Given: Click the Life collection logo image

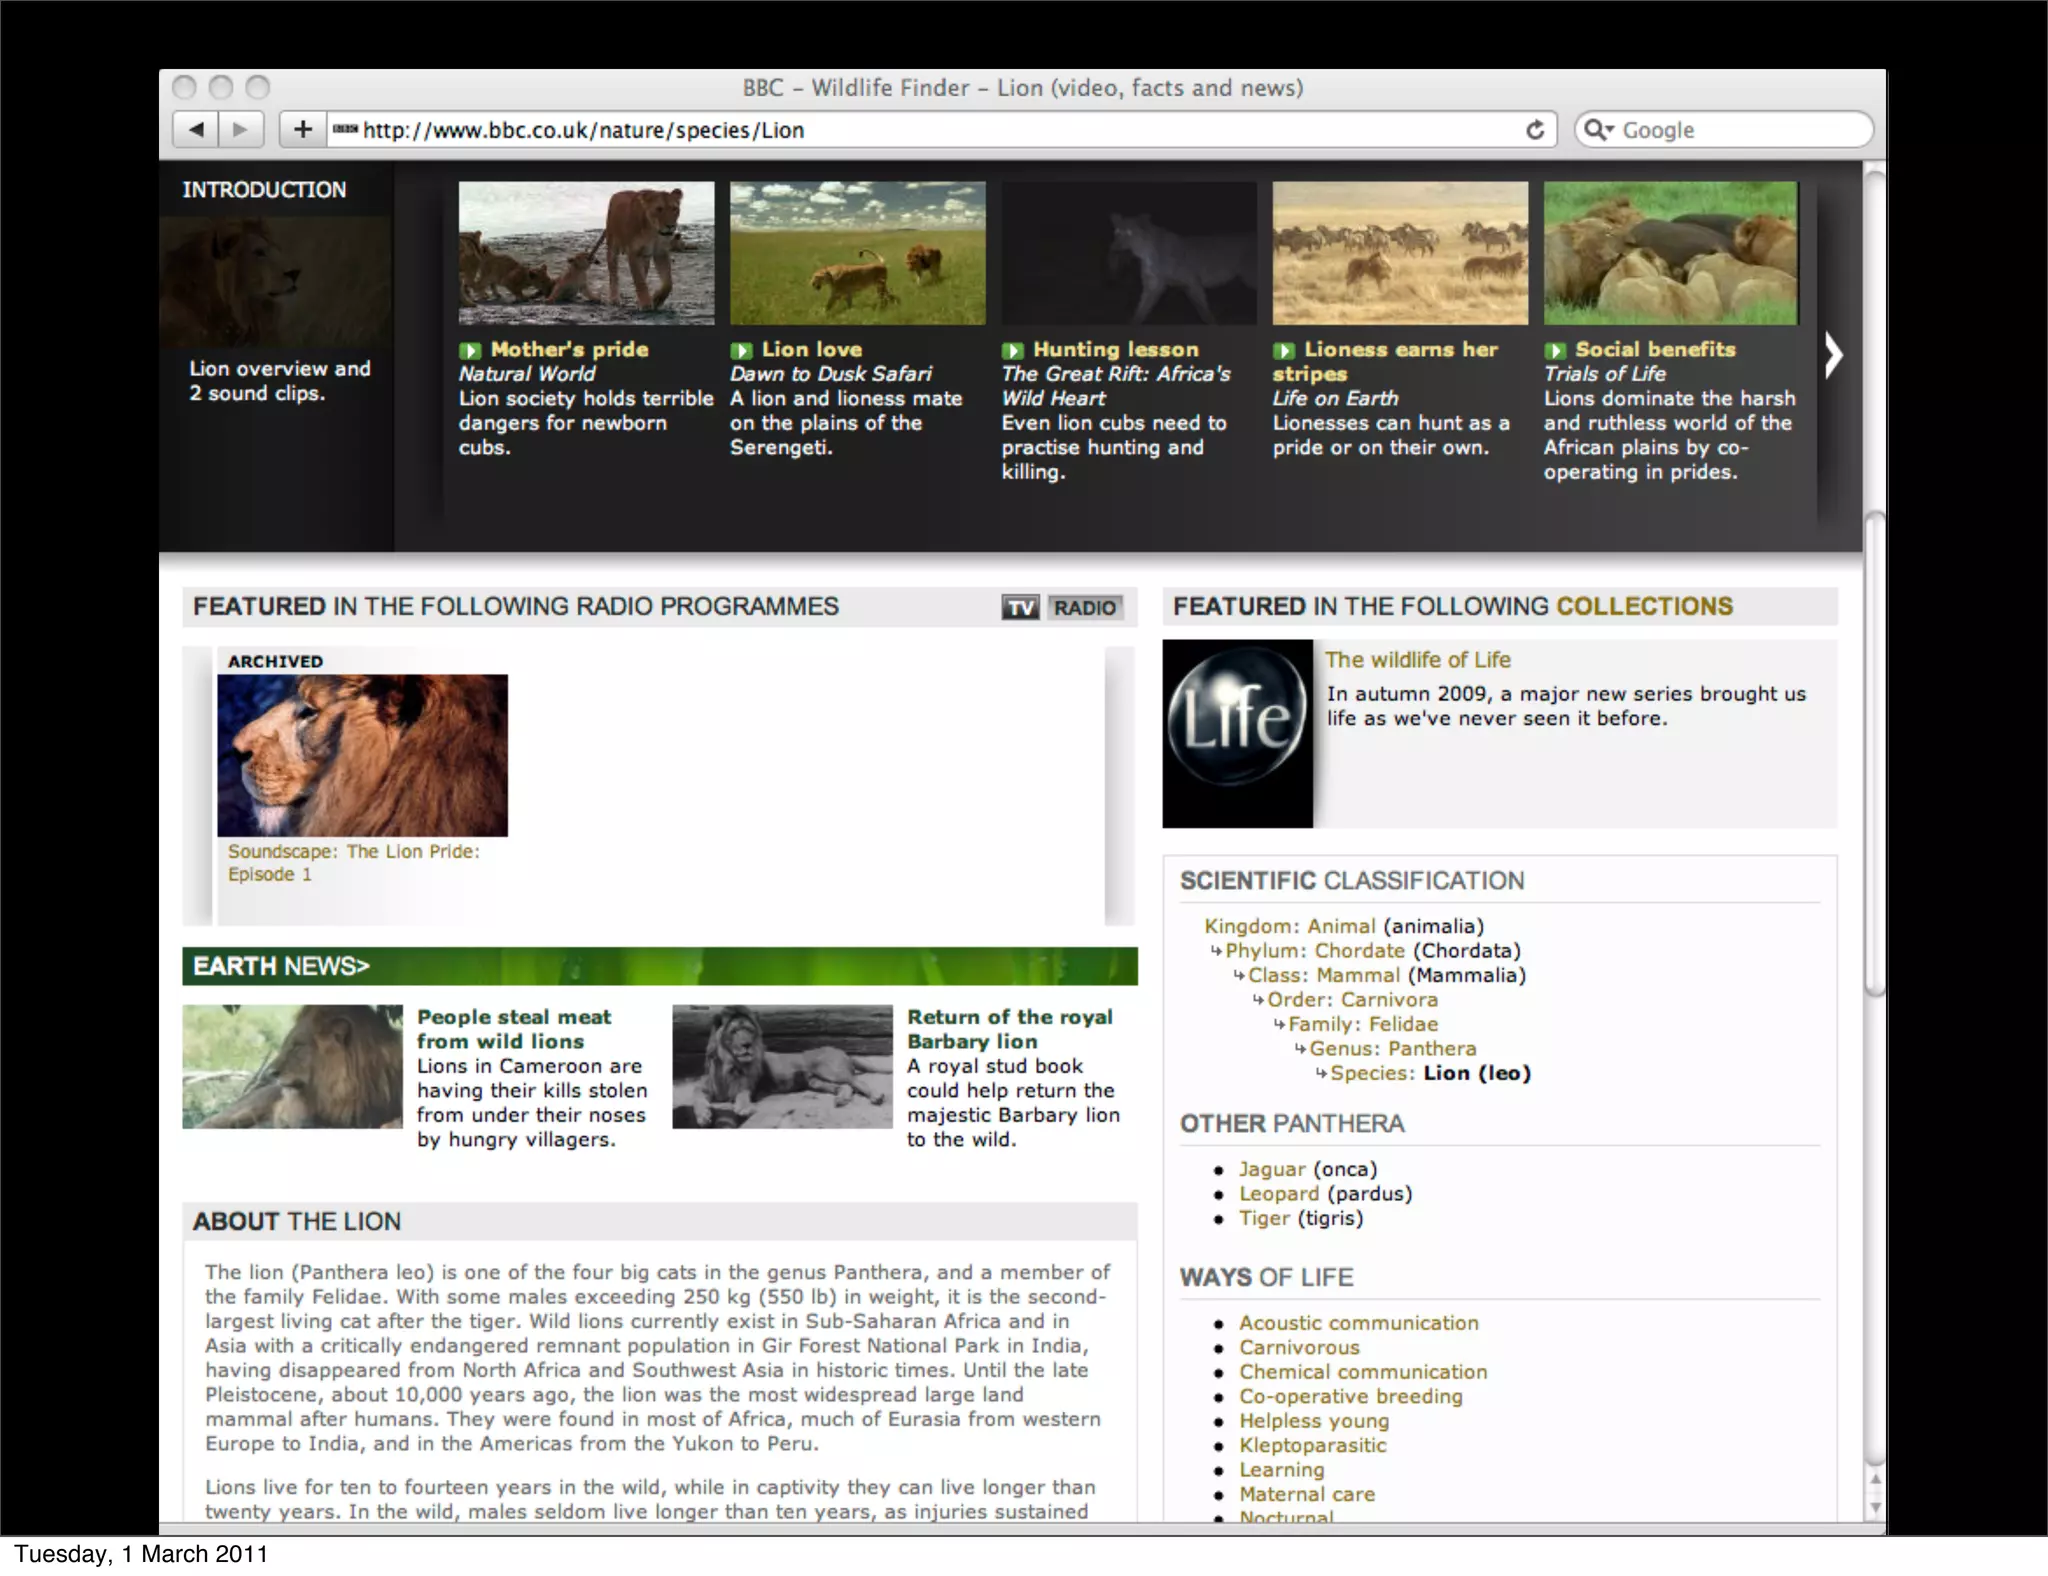Looking at the screenshot, I should [1237, 733].
